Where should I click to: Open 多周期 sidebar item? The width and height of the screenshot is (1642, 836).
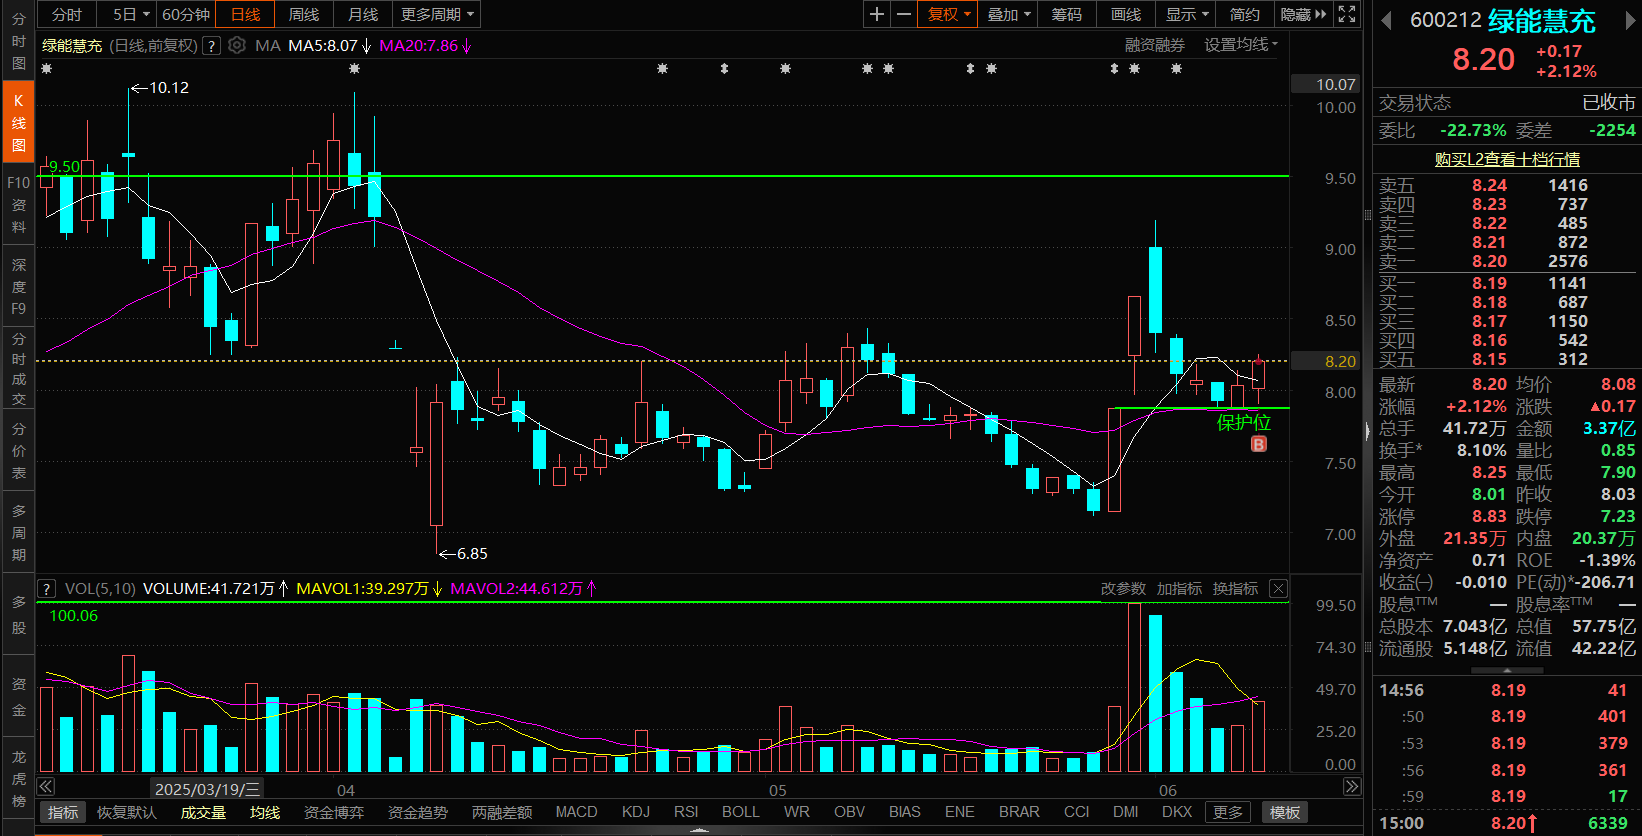(18, 533)
